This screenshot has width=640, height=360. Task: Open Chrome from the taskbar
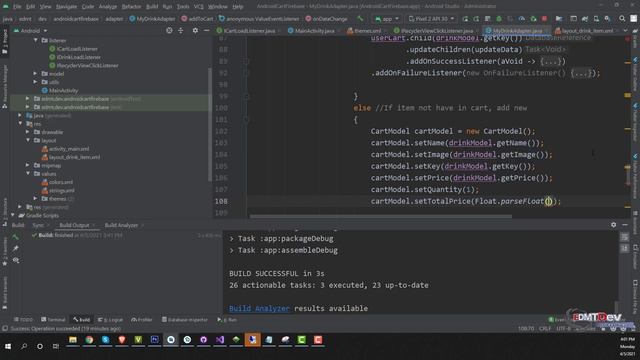coord(89,340)
